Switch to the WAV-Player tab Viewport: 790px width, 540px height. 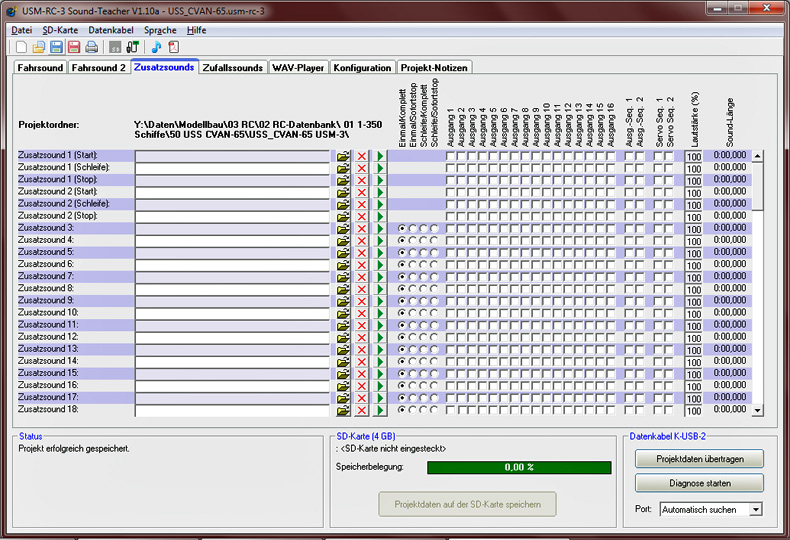298,68
